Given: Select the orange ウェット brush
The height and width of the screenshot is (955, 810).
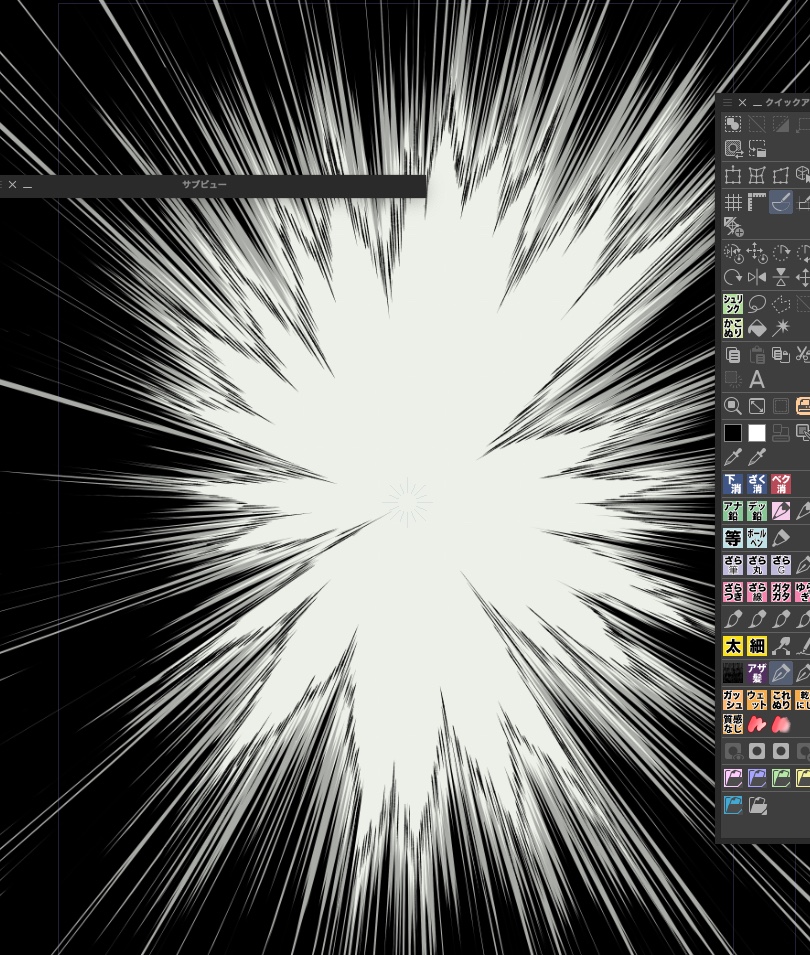Looking at the screenshot, I should [x=757, y=699].
